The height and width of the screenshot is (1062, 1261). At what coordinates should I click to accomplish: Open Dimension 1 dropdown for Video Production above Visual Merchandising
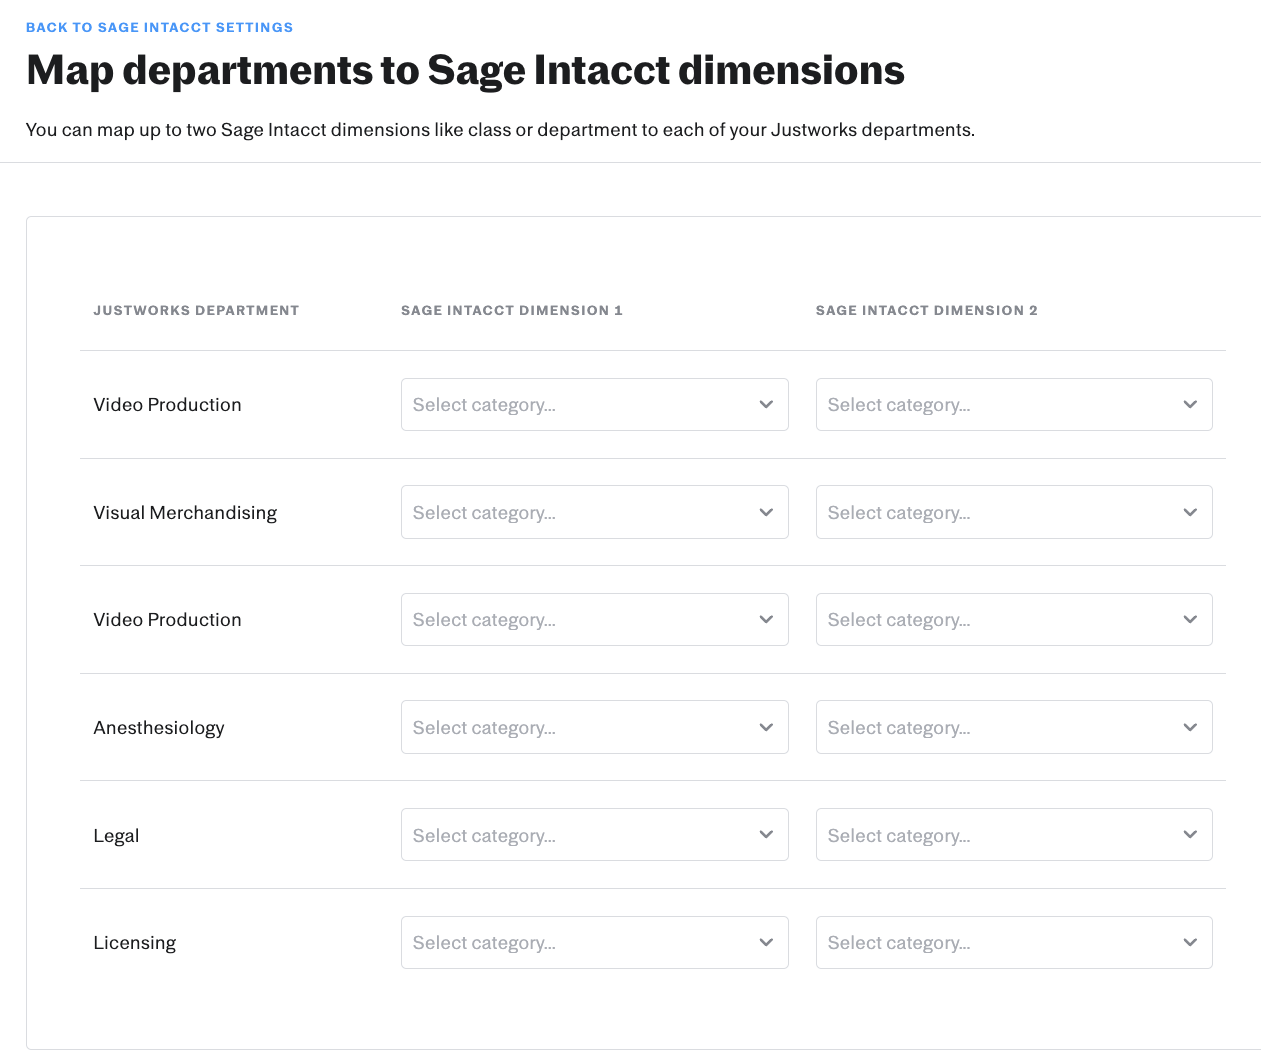[x=594, y=405]
